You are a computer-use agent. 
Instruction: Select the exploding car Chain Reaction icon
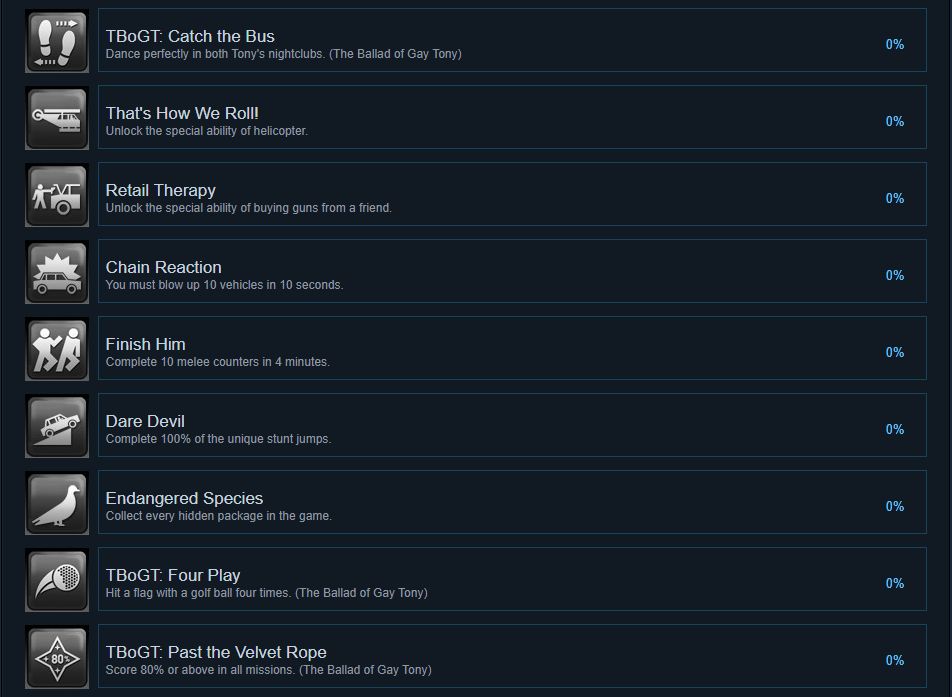(x=57, y=272)
